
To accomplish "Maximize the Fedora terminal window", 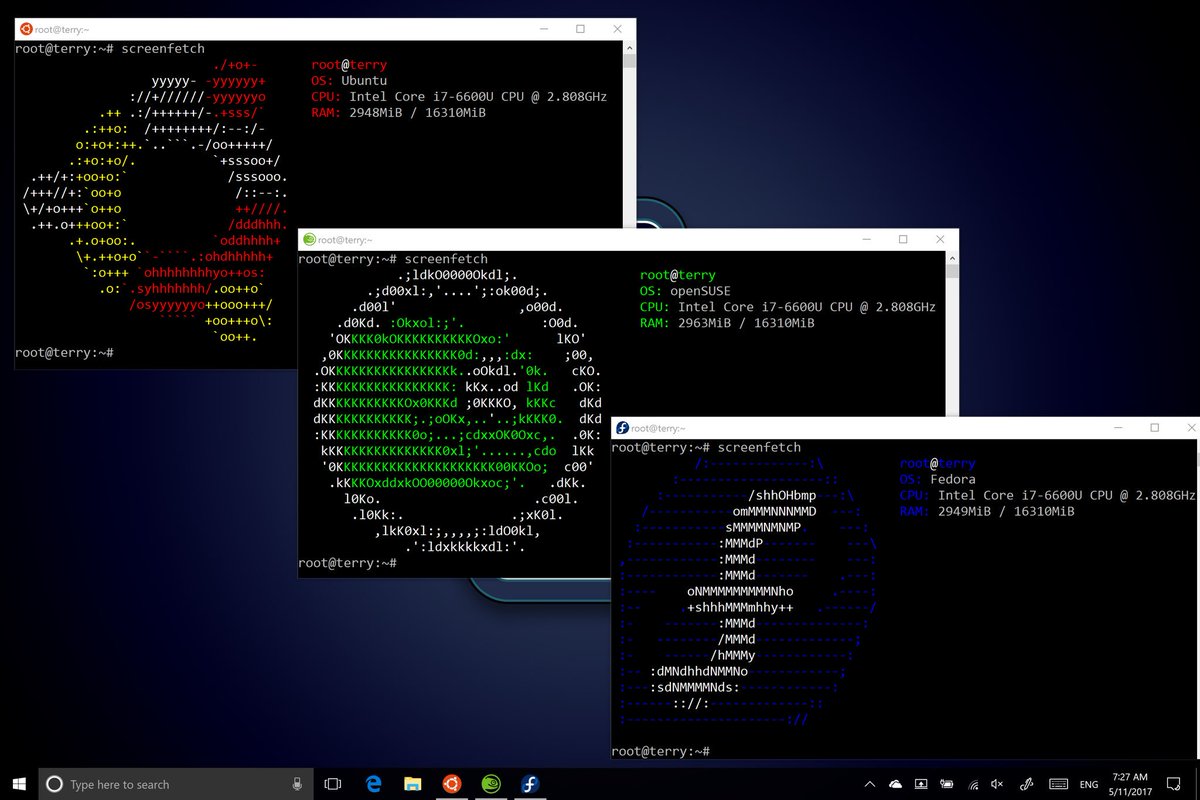I will tap(1154, 428).
